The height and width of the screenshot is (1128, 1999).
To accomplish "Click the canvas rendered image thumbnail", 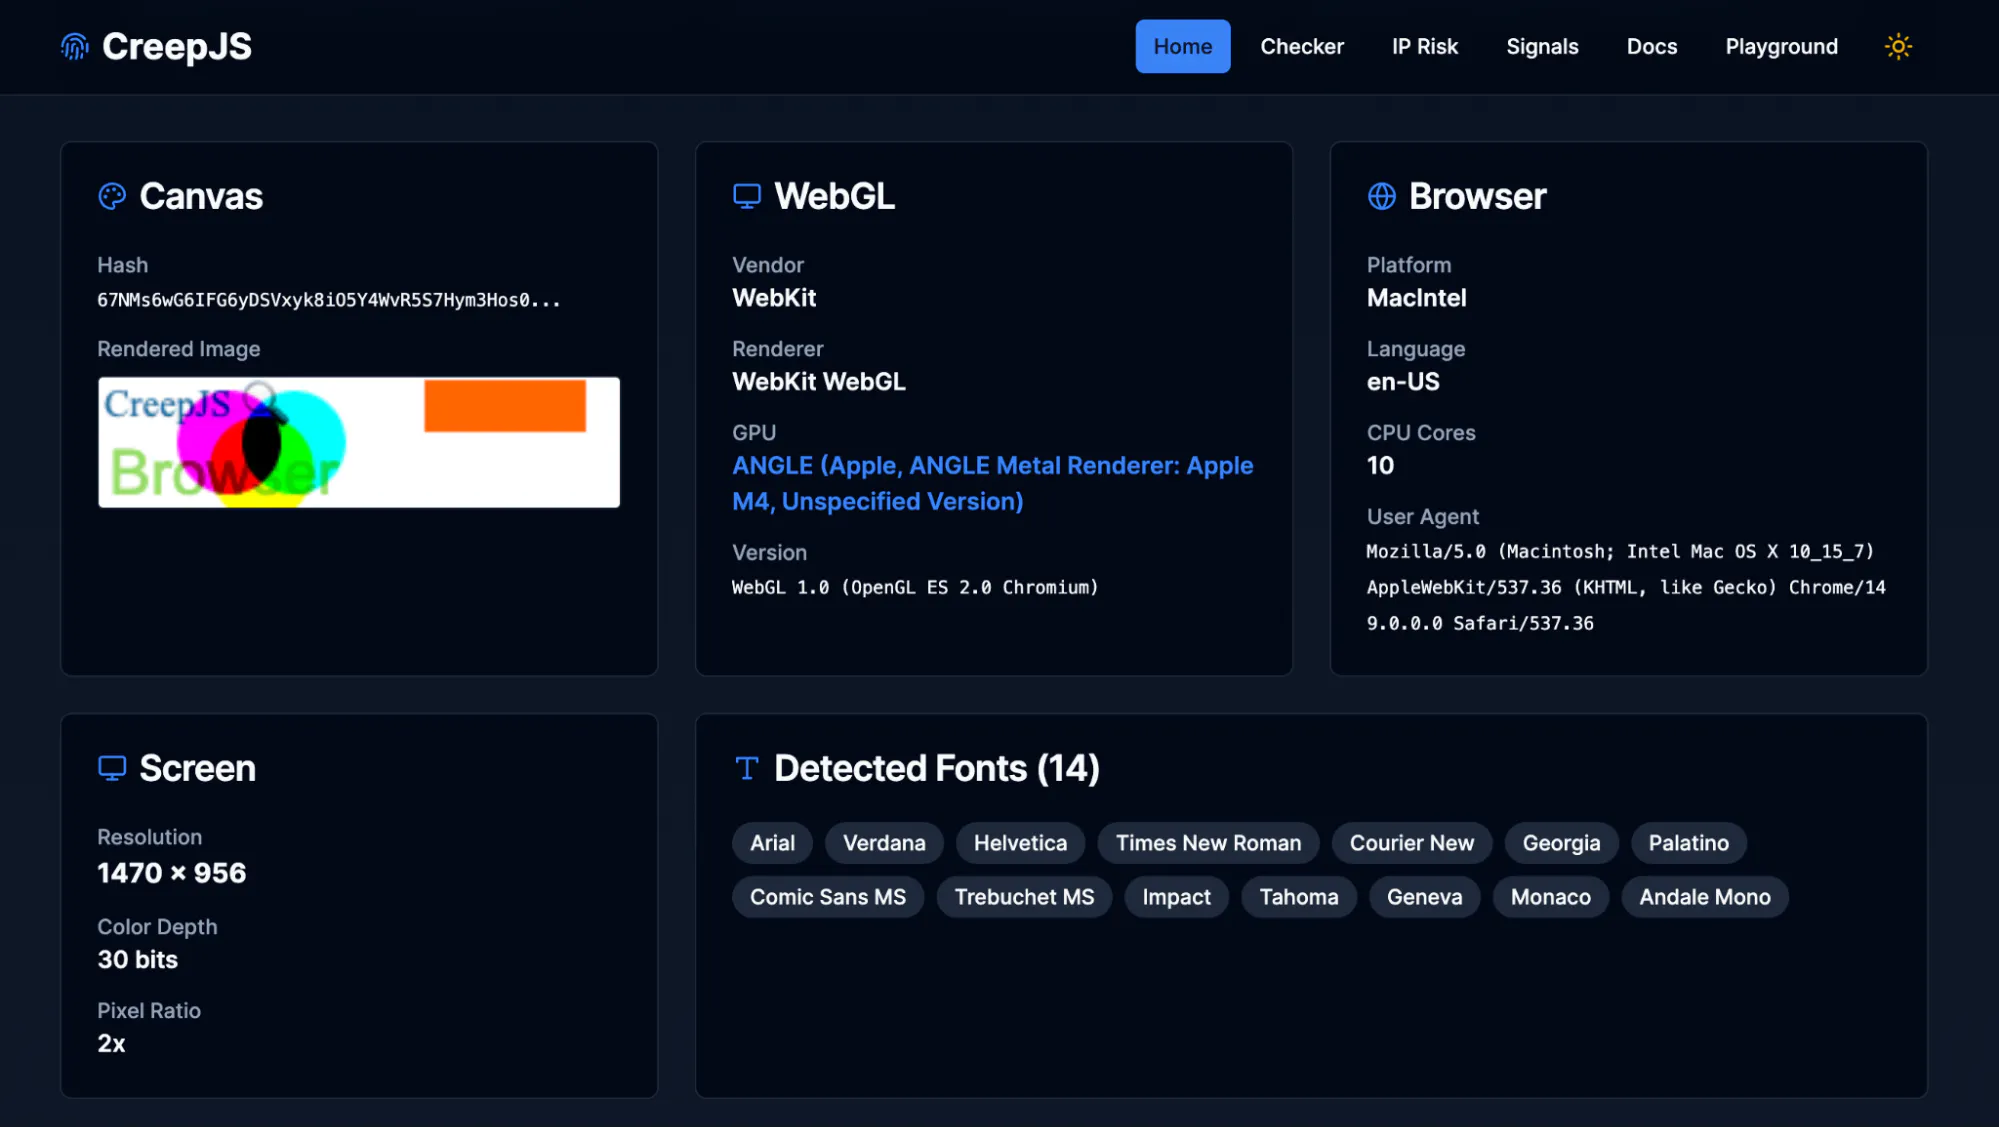I will coord(359,442).
